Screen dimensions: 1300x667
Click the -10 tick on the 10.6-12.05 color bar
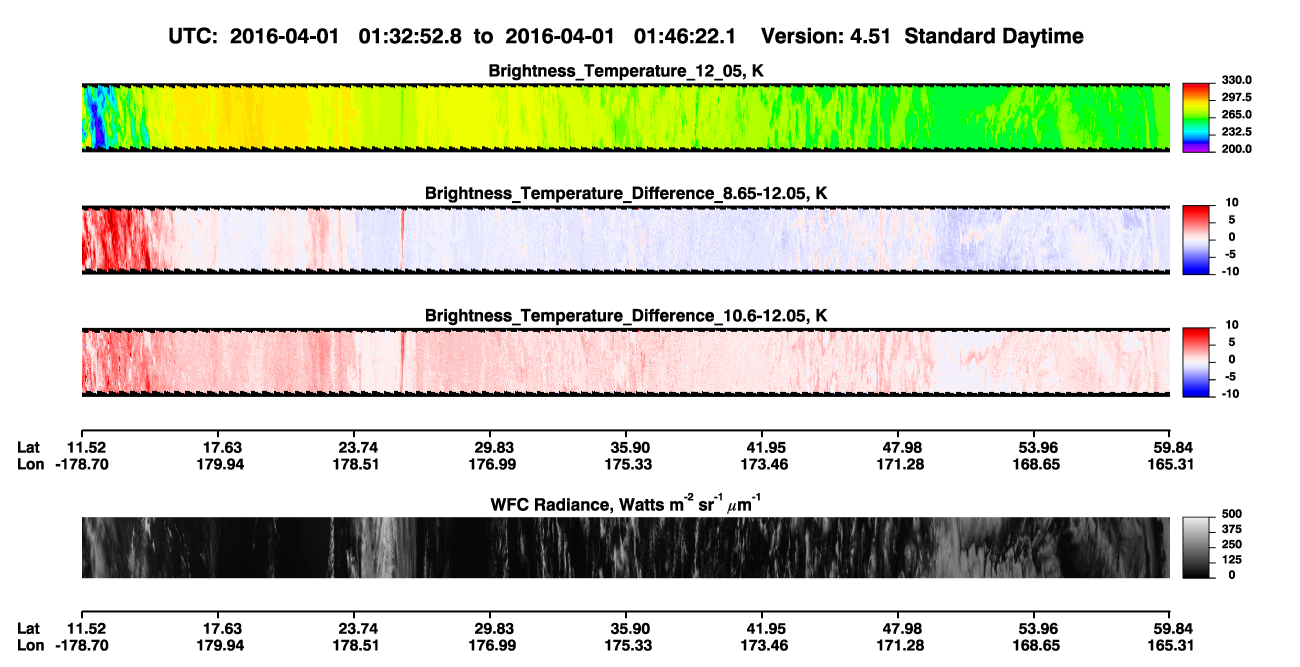coord(1229,394)
